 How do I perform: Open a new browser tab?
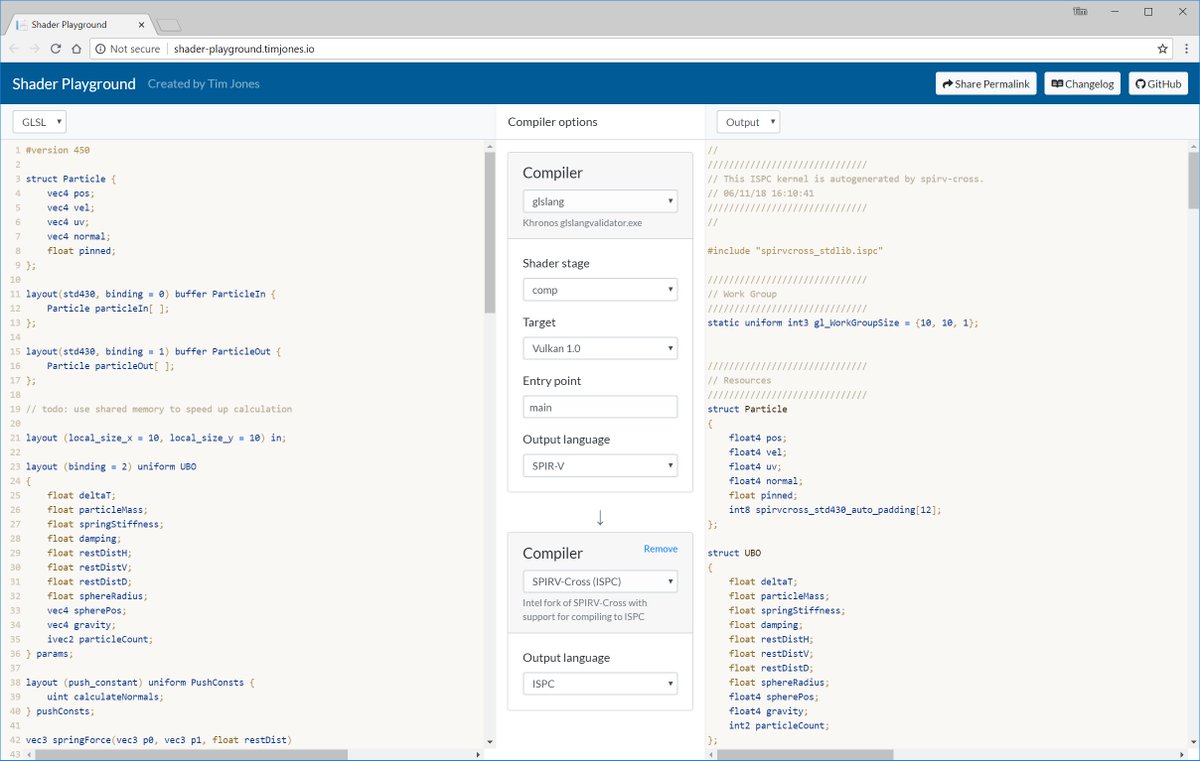tap(169, 25)
